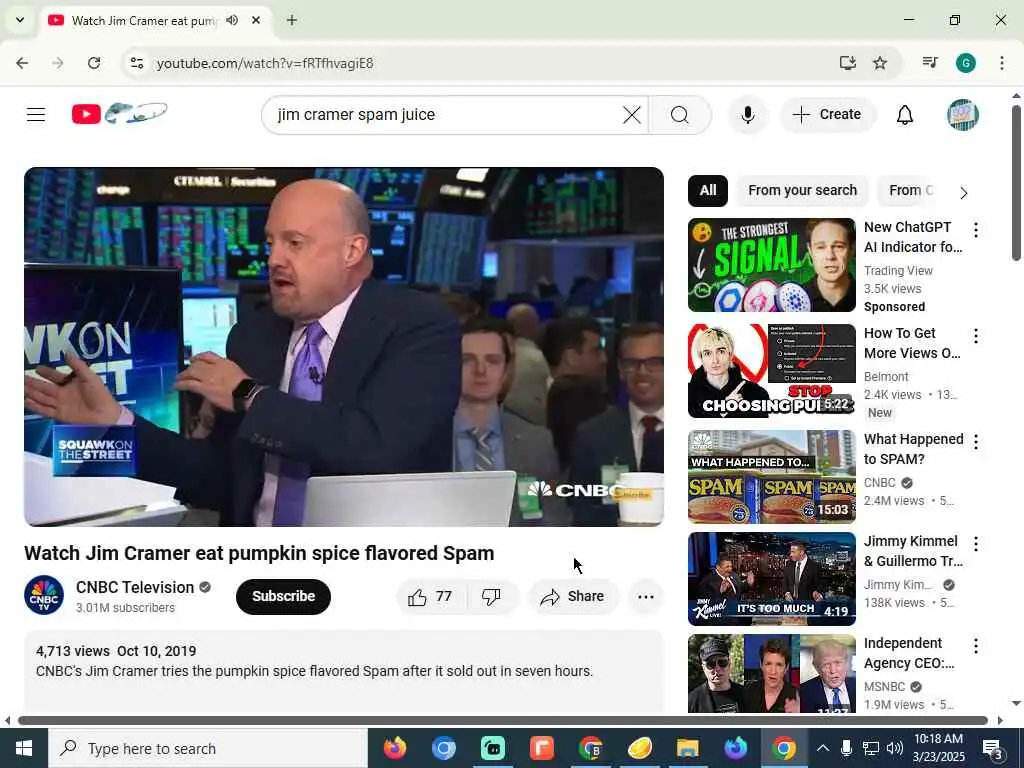Open the YouTube account avatar menu
This screenshot has height=768, width=1024.
pyautogui.click(x=963, y=115)
